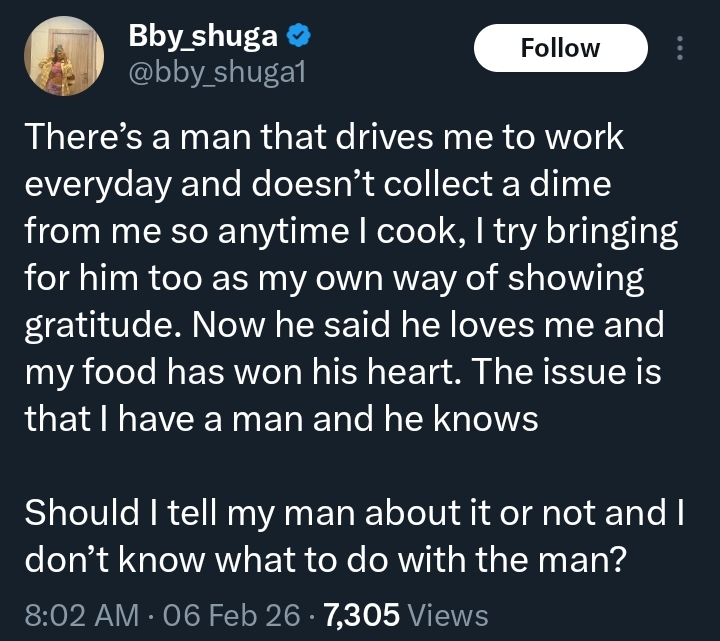Screen dimensions: 720x641
Task: Follow the Bby_shuga account
Action: (x=560, y=48)
